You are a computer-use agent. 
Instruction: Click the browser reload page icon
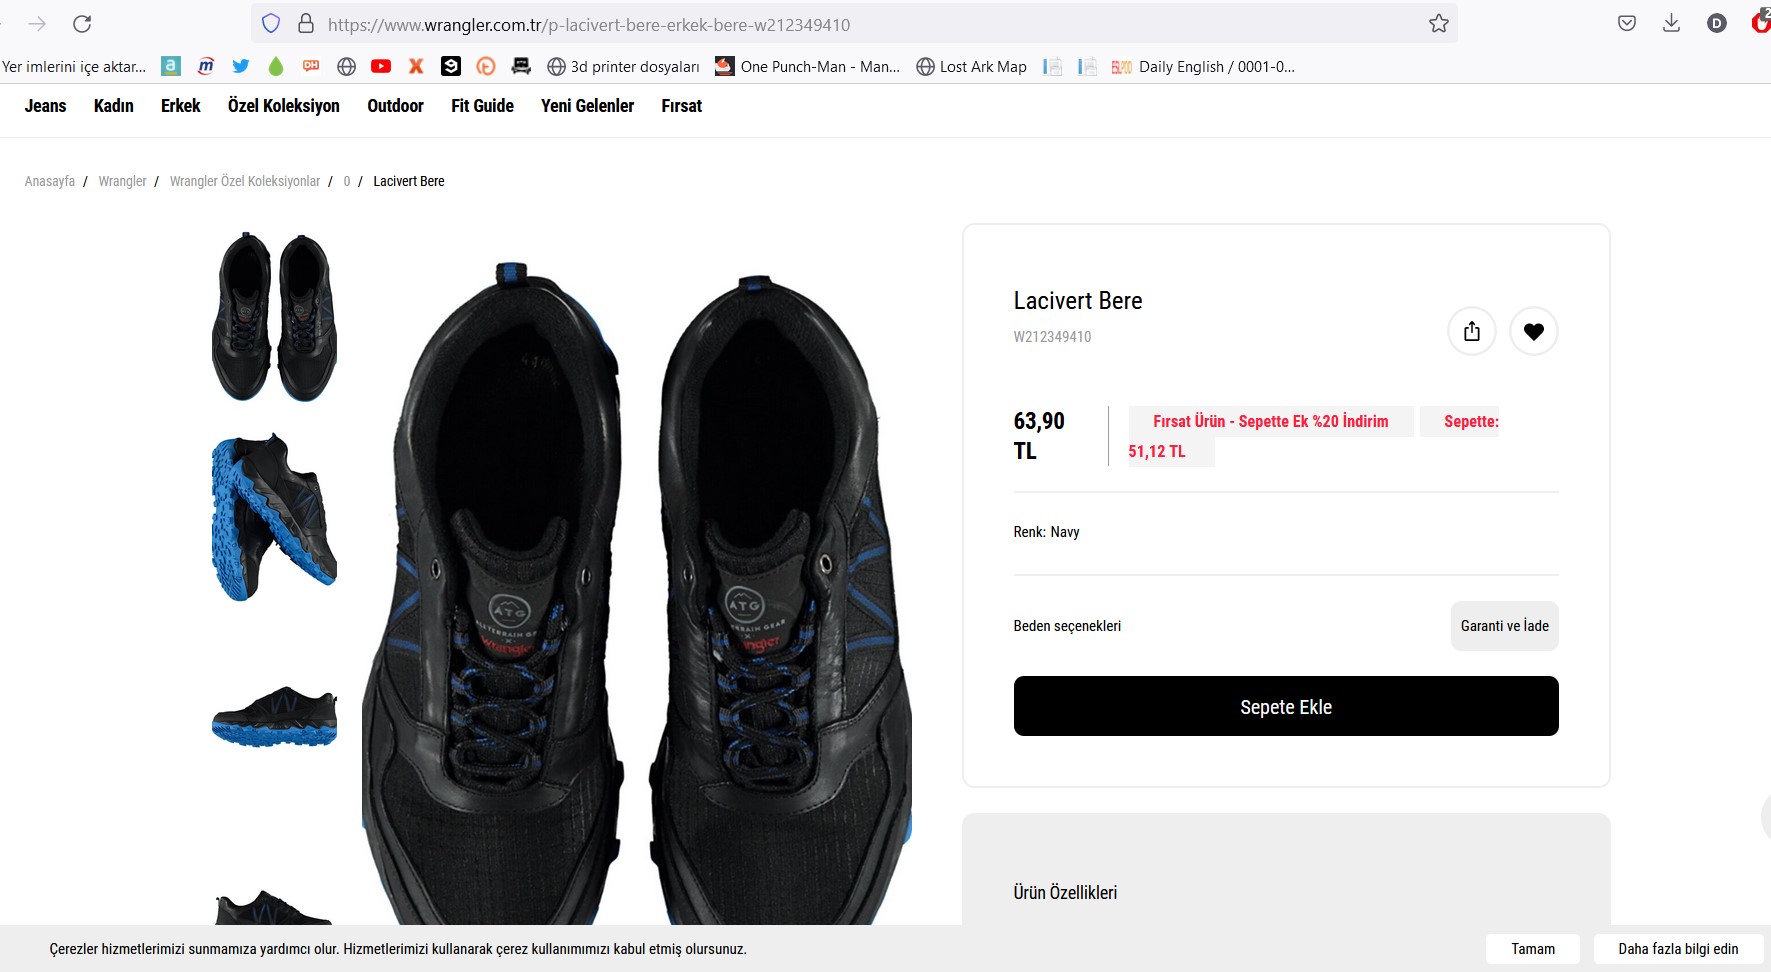coord(82,24)
